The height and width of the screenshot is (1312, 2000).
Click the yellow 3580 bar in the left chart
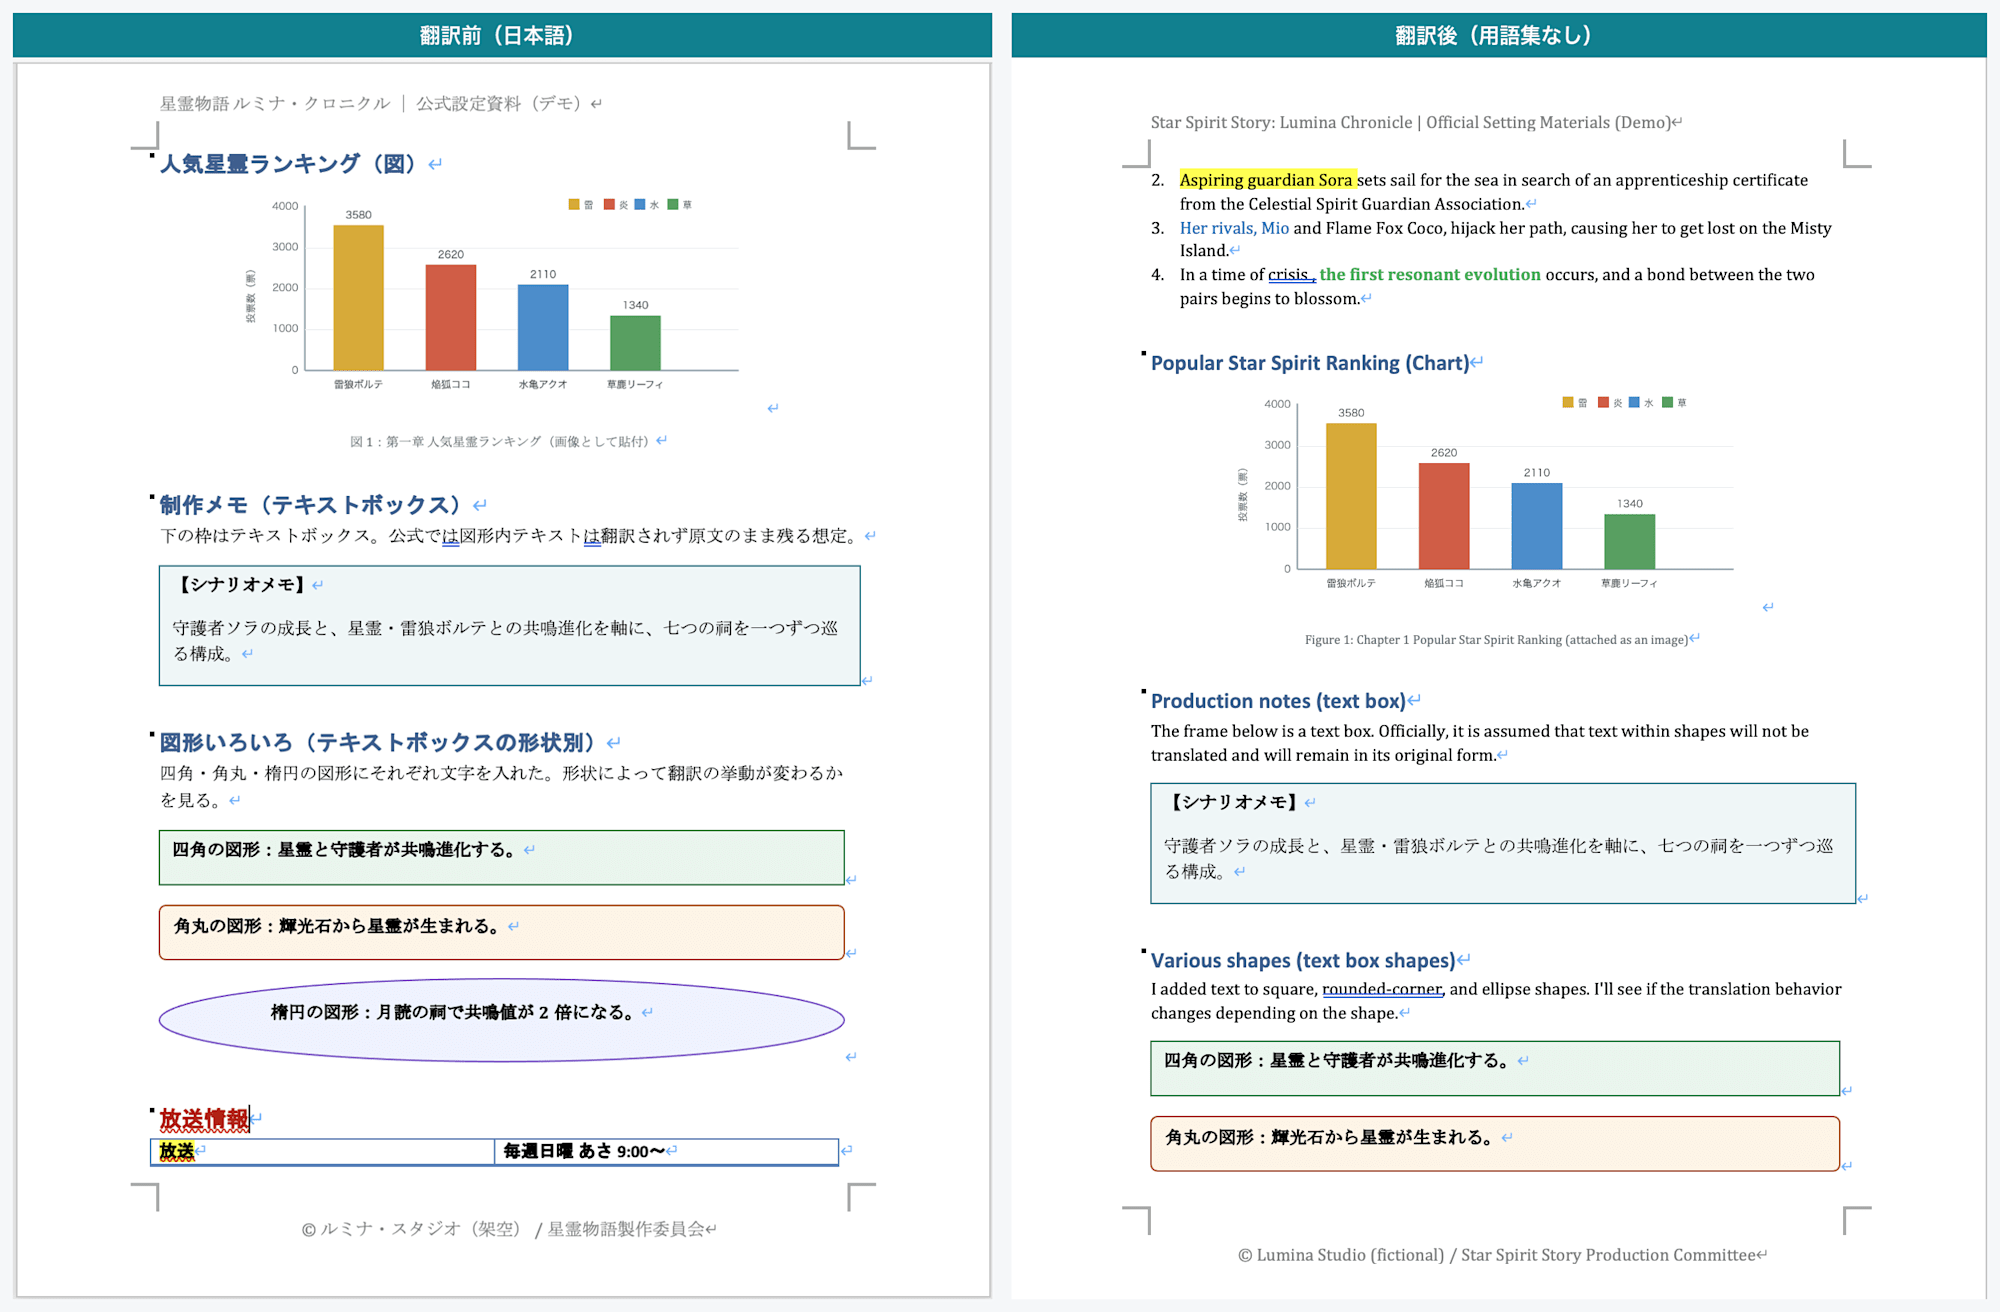358,297
